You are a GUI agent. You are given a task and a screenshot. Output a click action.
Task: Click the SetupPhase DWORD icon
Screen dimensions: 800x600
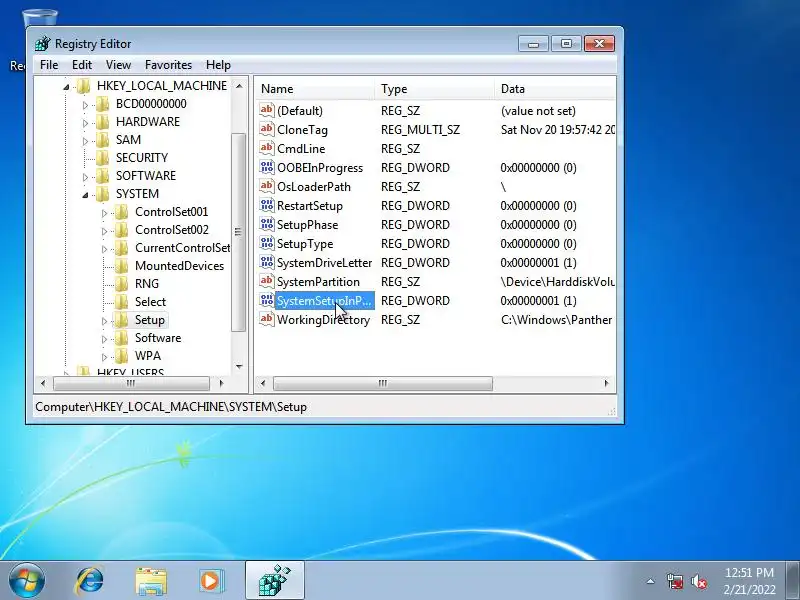[267, 224]
